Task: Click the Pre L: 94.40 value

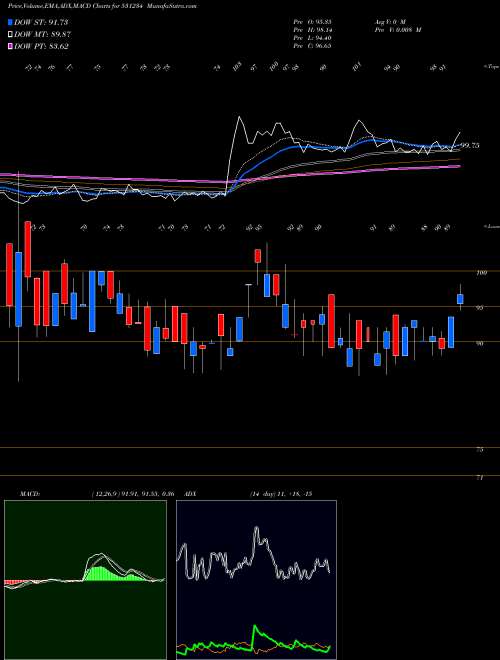Action: (x=312, y=38)
